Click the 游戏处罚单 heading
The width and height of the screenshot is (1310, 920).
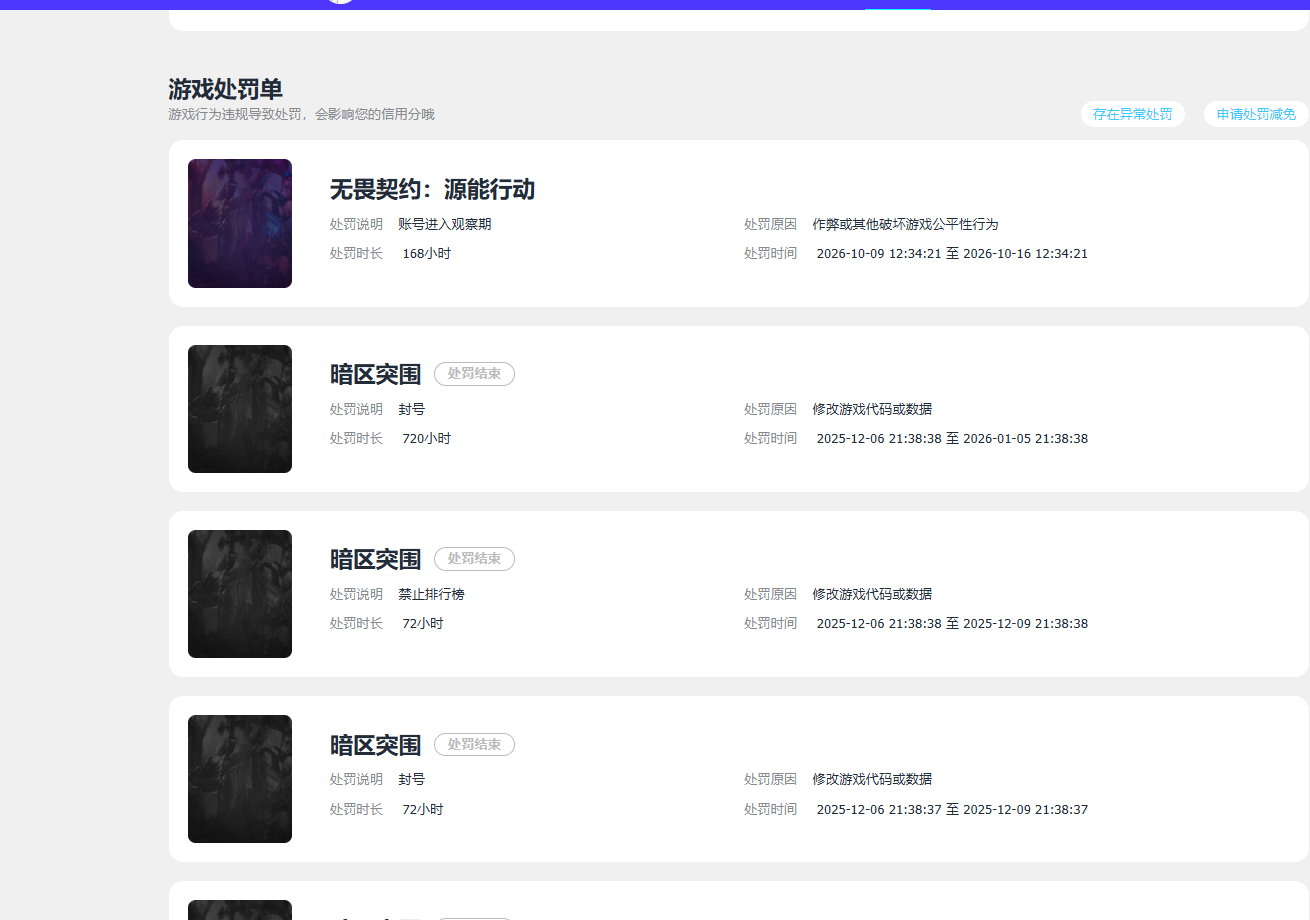point(225,89)
